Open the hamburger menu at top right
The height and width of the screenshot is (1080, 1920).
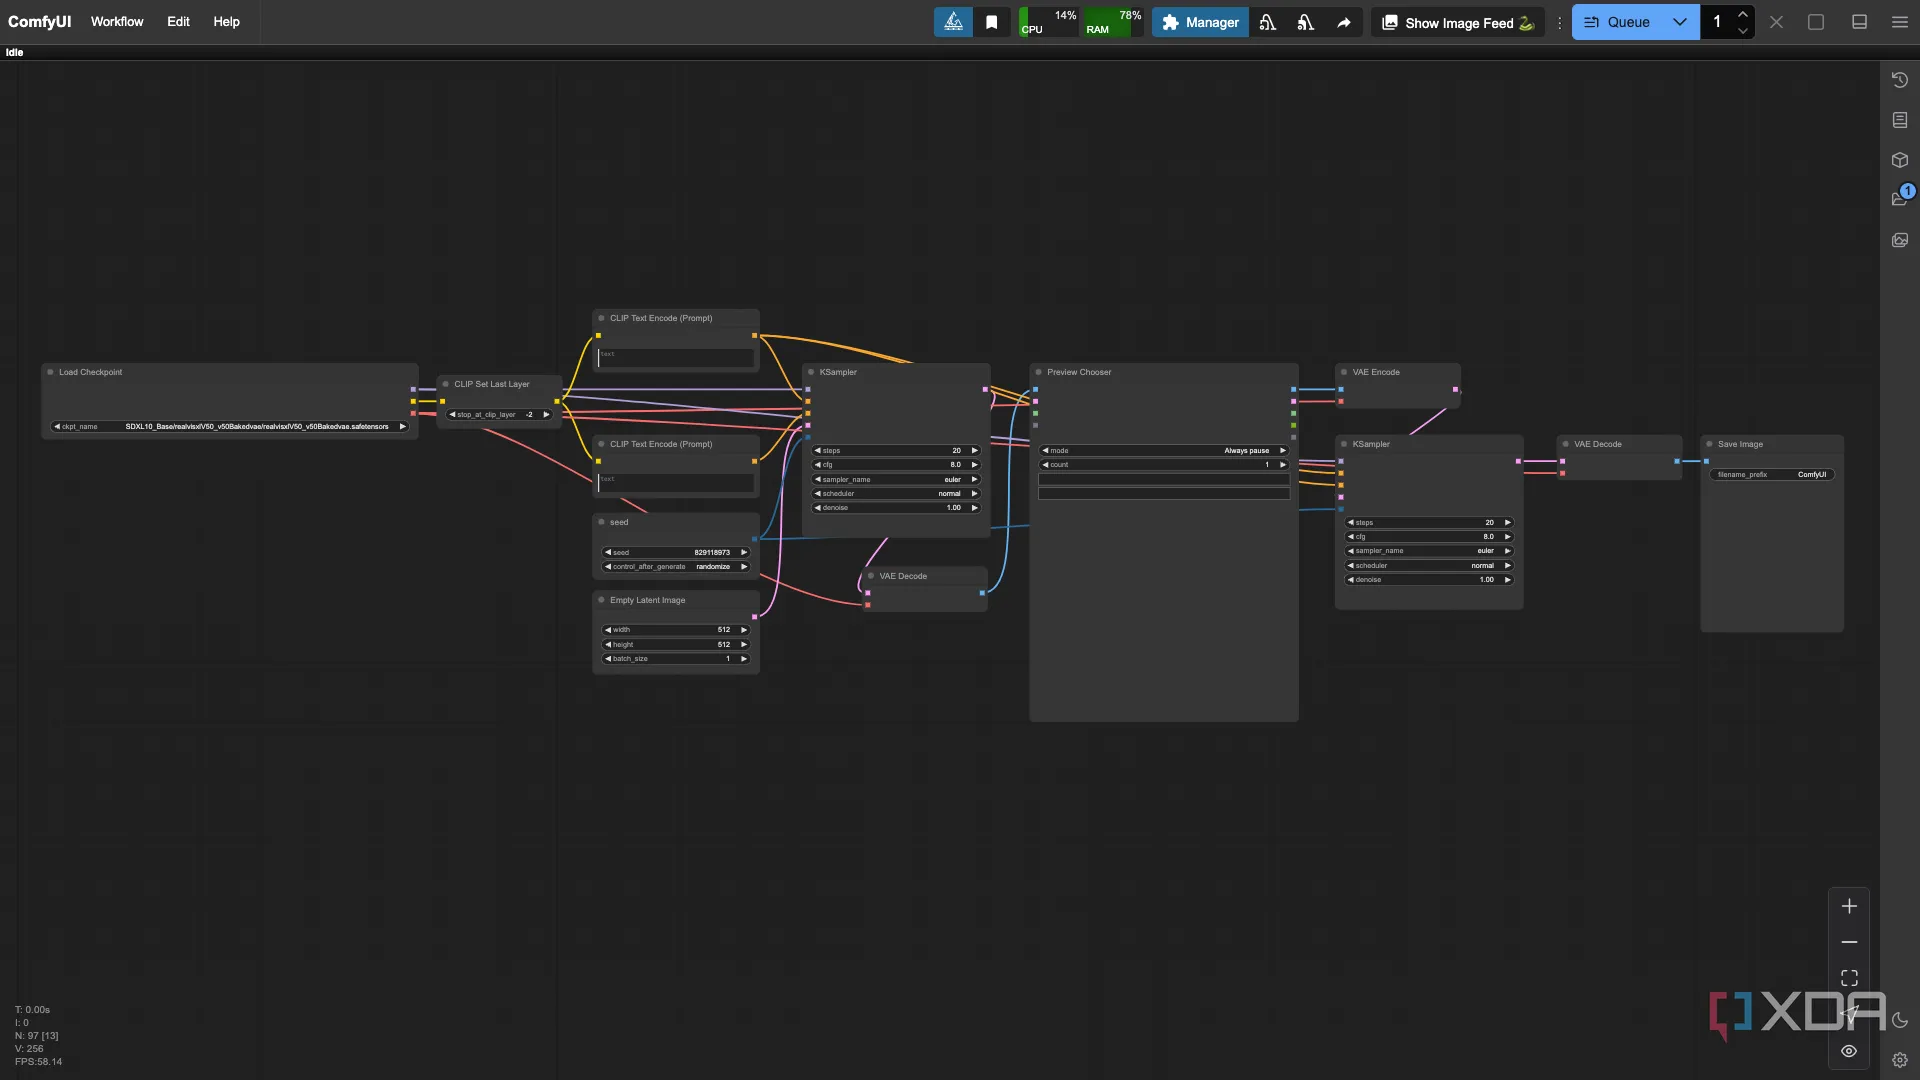(1899, 22)
